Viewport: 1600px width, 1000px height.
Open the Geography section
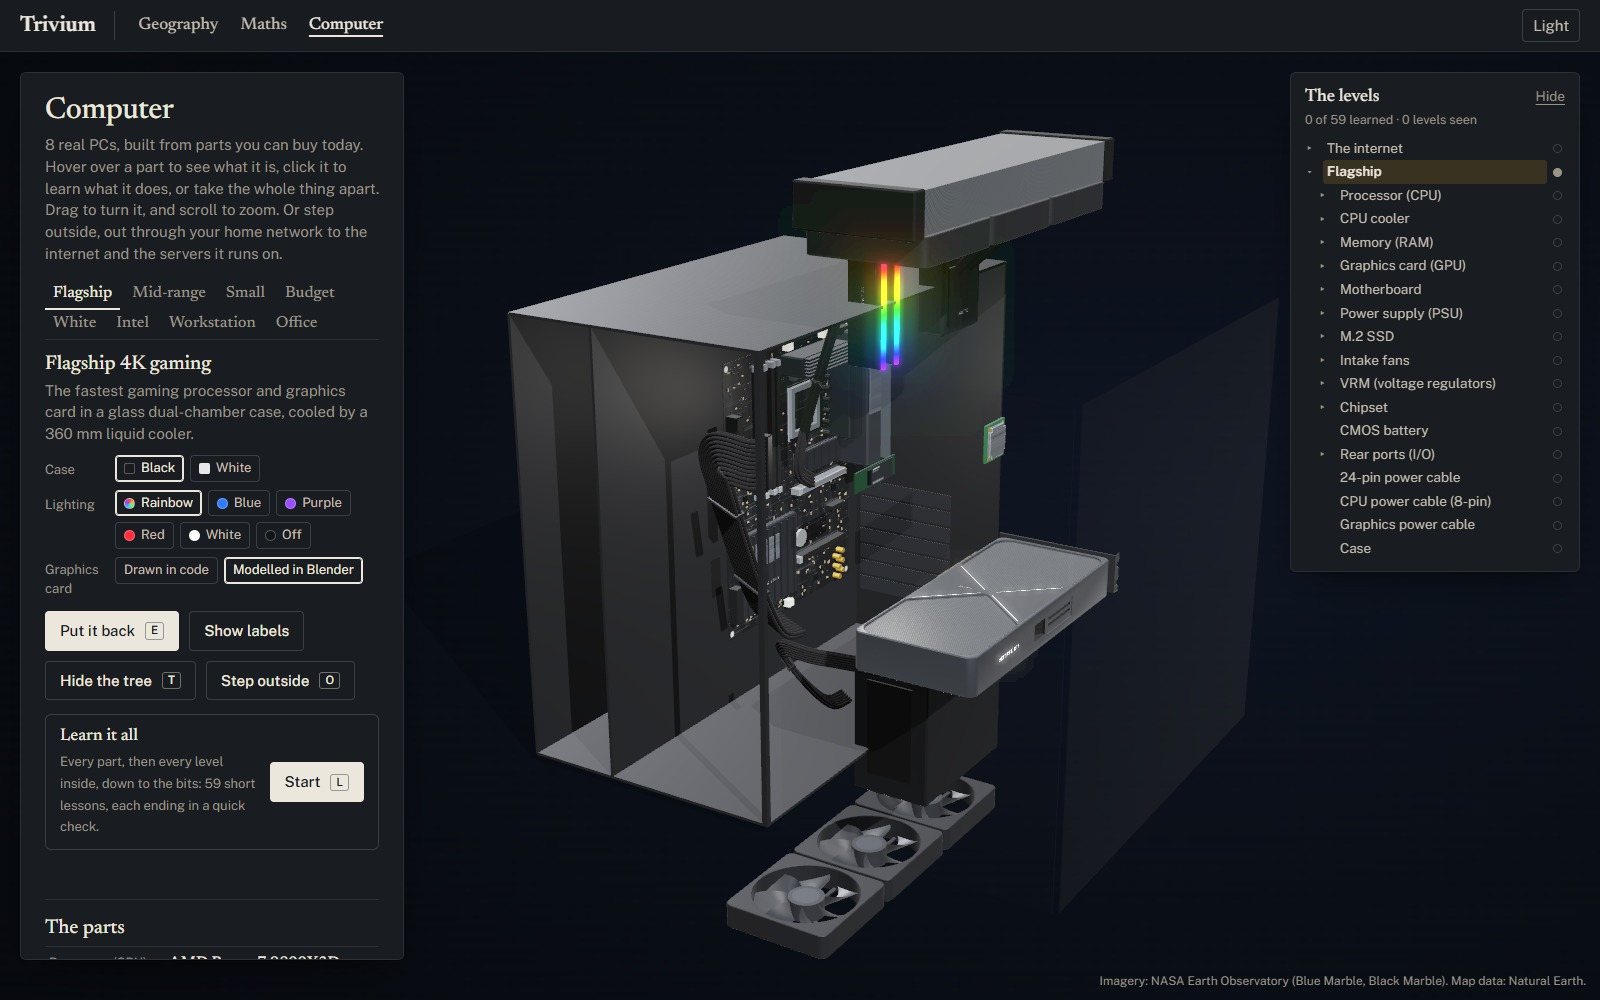click(178, 24)
